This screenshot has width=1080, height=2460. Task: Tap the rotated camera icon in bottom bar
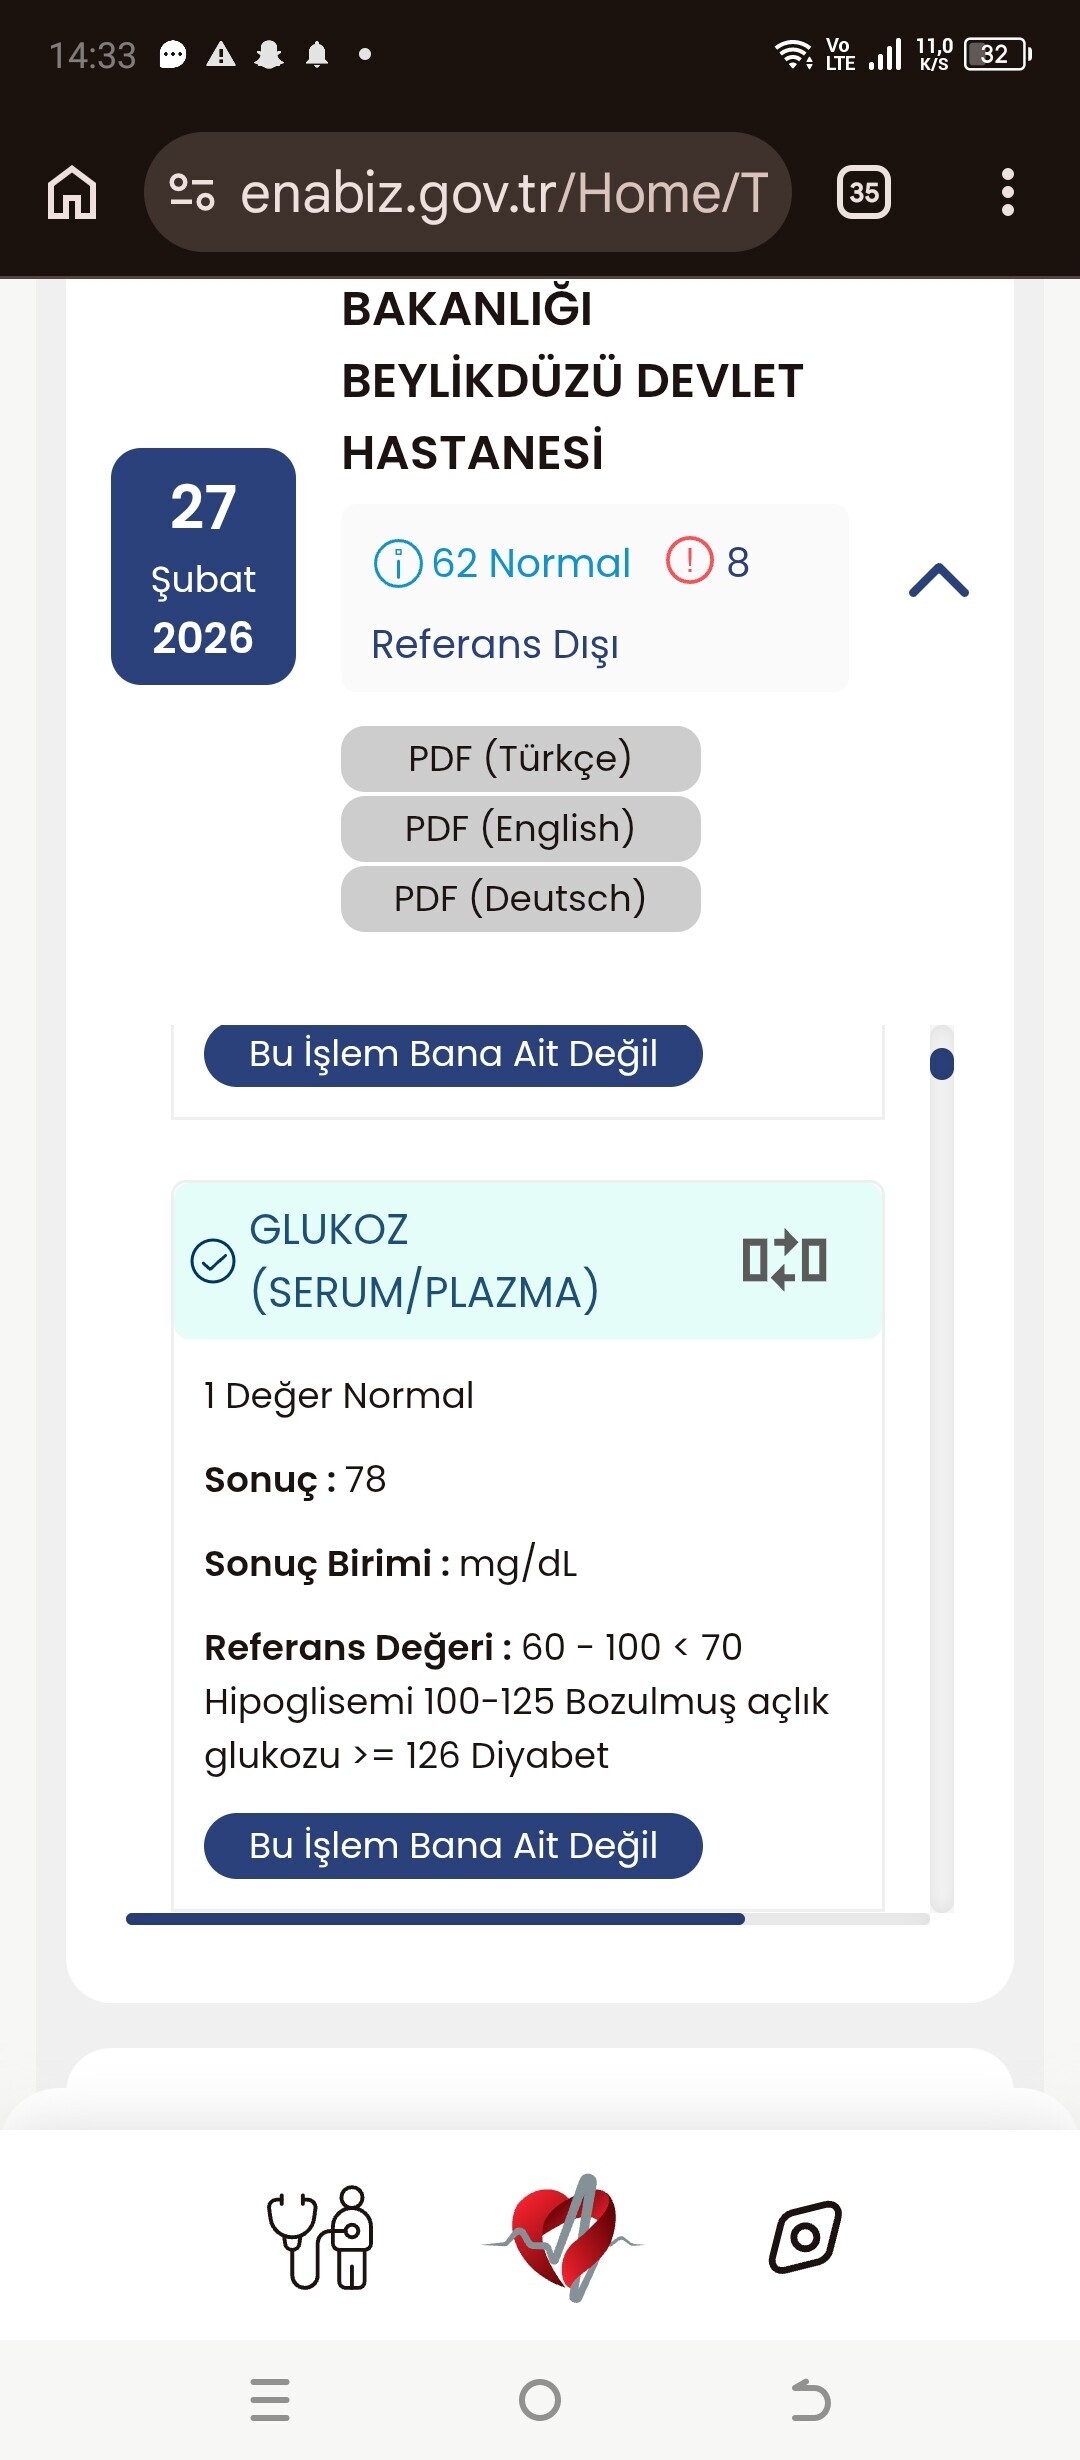coord(805,2237)
